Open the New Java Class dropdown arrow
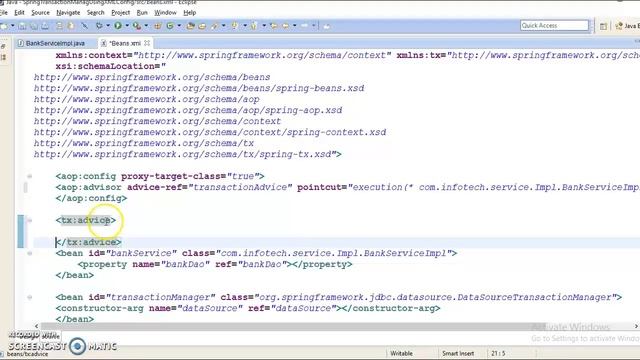The width and height of the screenshot is (640, 360). (x=179, y=26)
